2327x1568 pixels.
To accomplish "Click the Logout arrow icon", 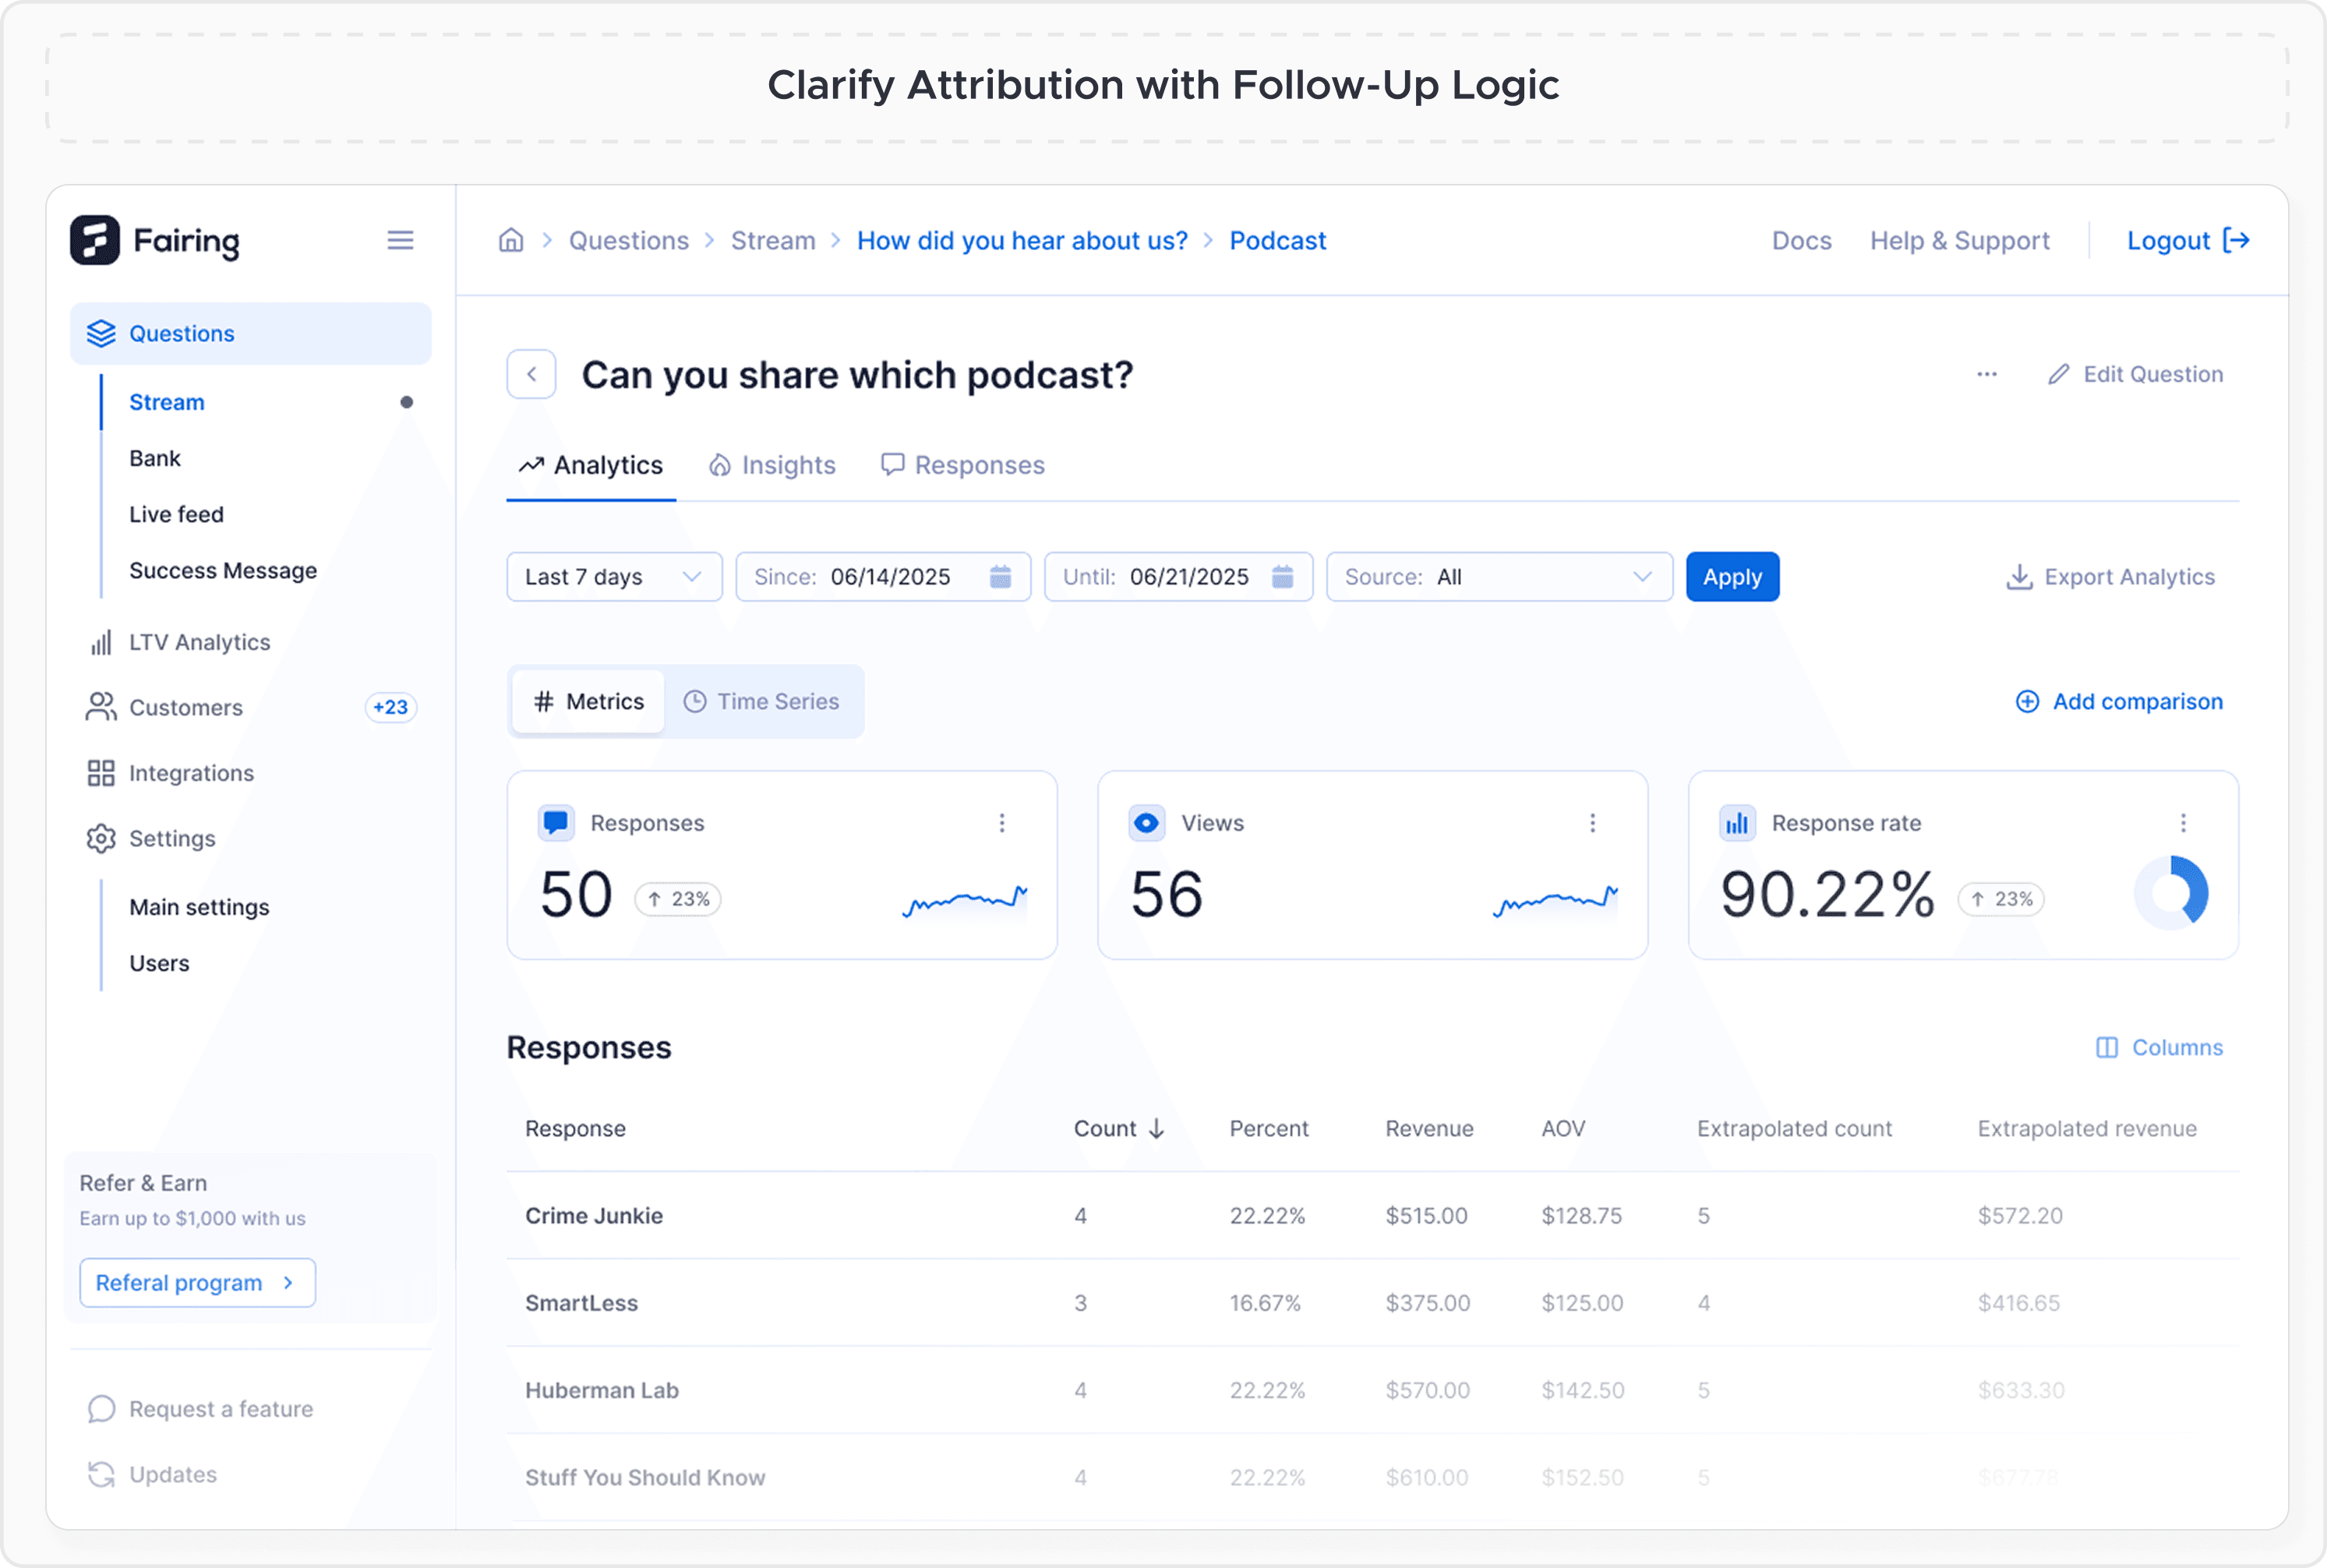I will (2236, 240).
